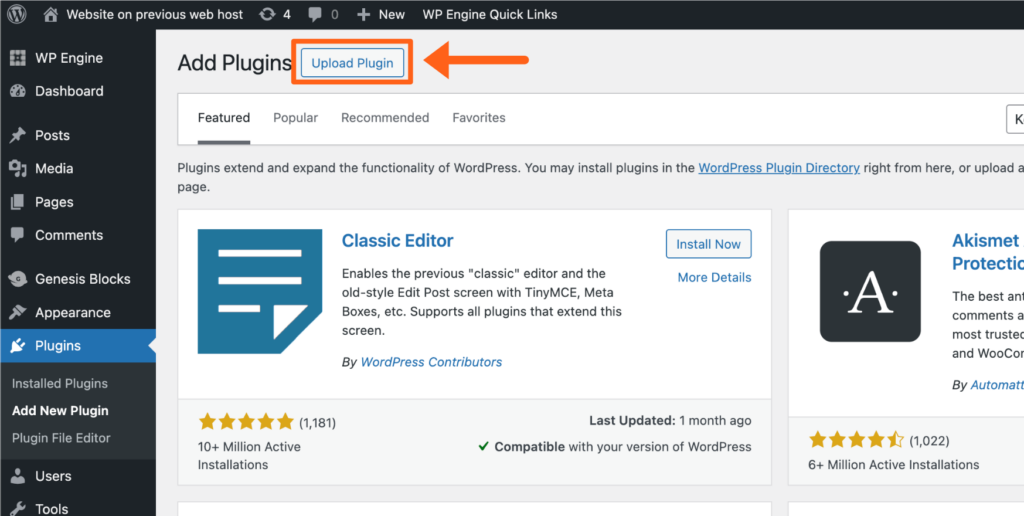
Task: Open the updates circular-arrows icon
Action: [267, 14]
